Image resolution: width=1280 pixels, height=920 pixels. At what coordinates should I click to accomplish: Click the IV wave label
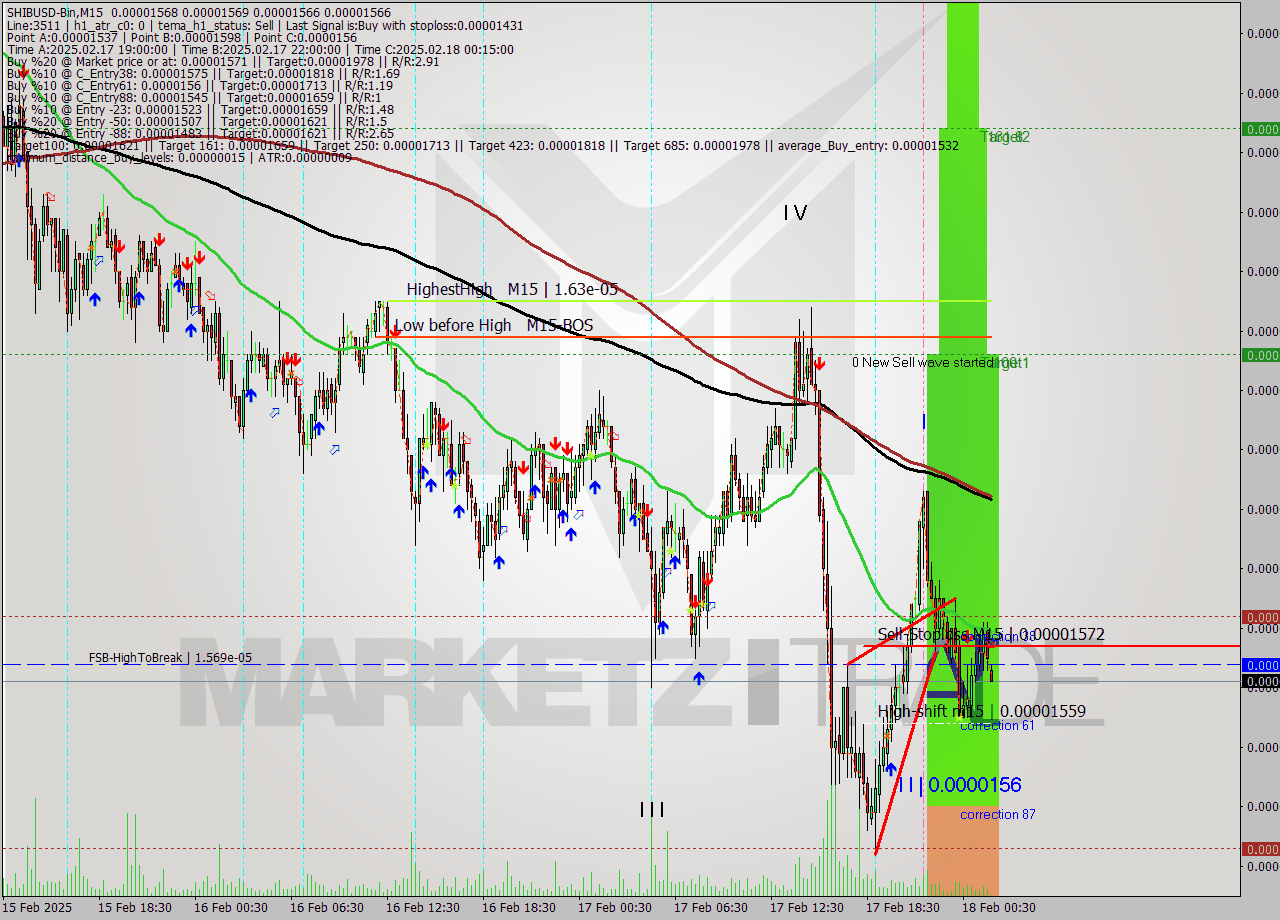[795, 212]
